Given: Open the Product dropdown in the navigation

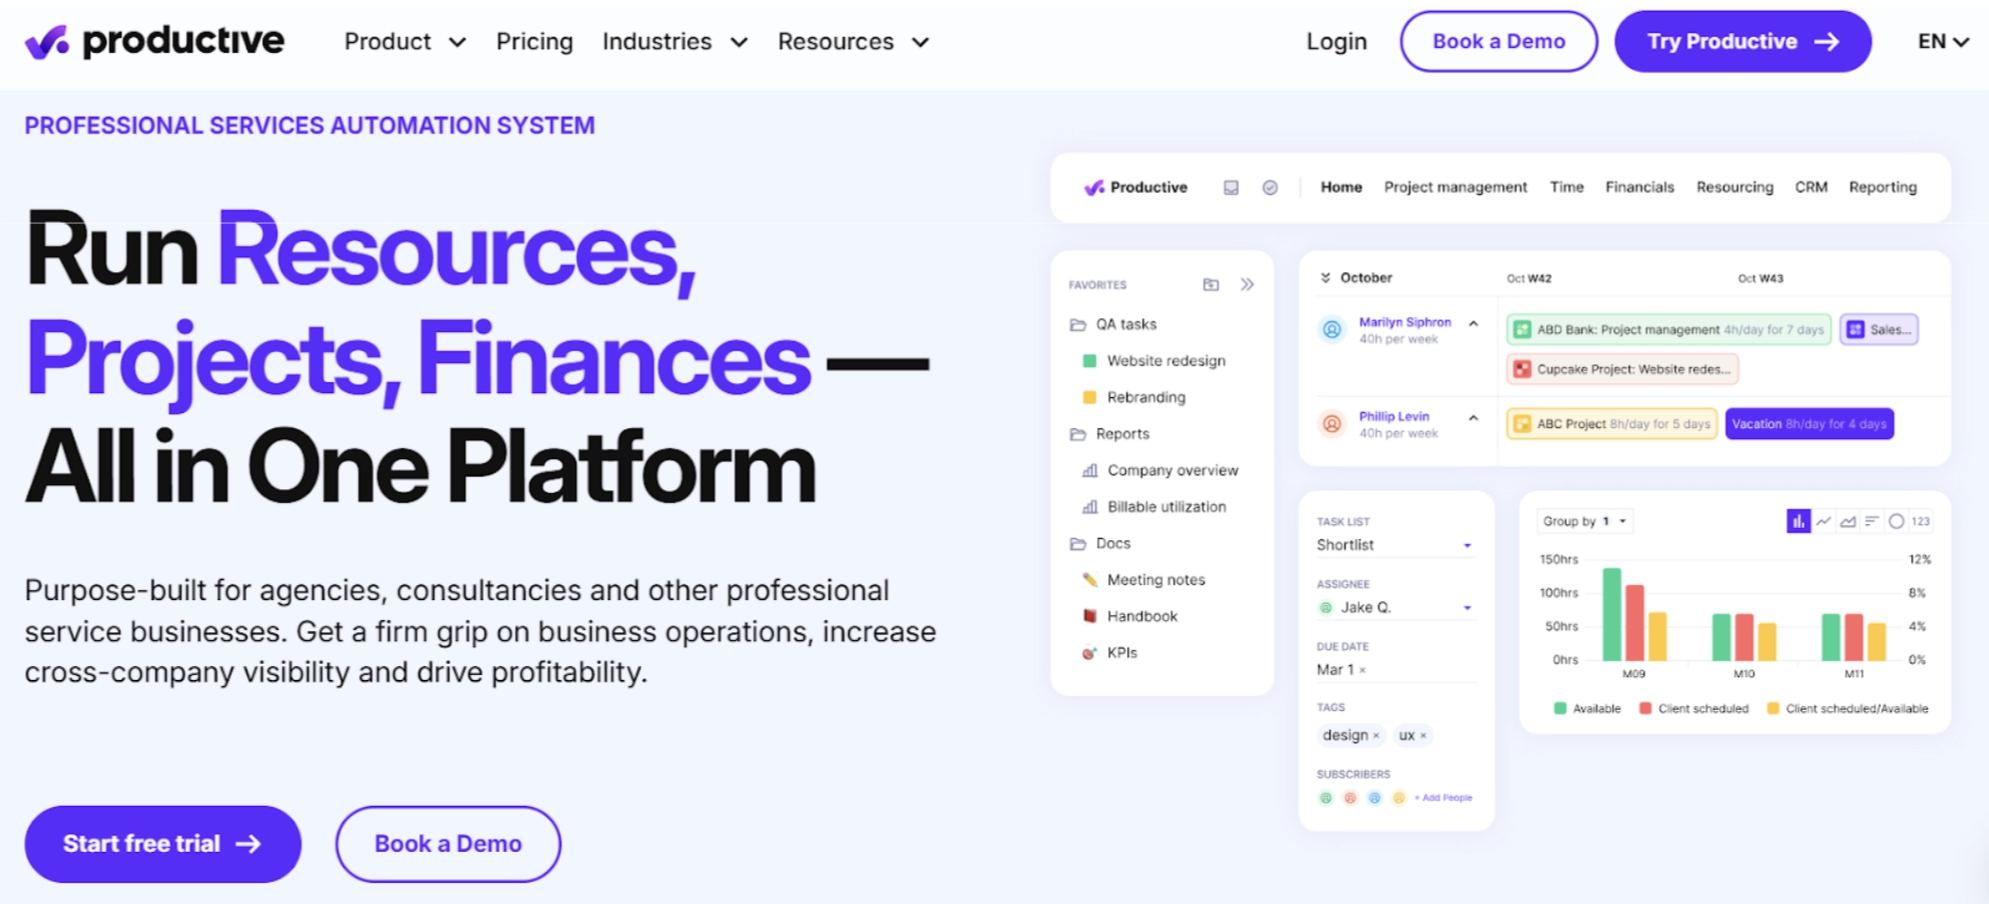Looking at the screenshot, I should point(404,42).
